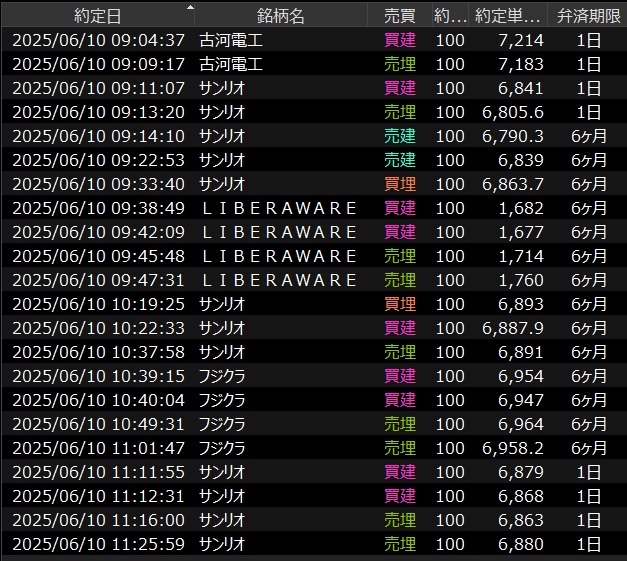Click price 1,714 cell
This screenshot has width=627, height=561.
[x=521, y=256]
